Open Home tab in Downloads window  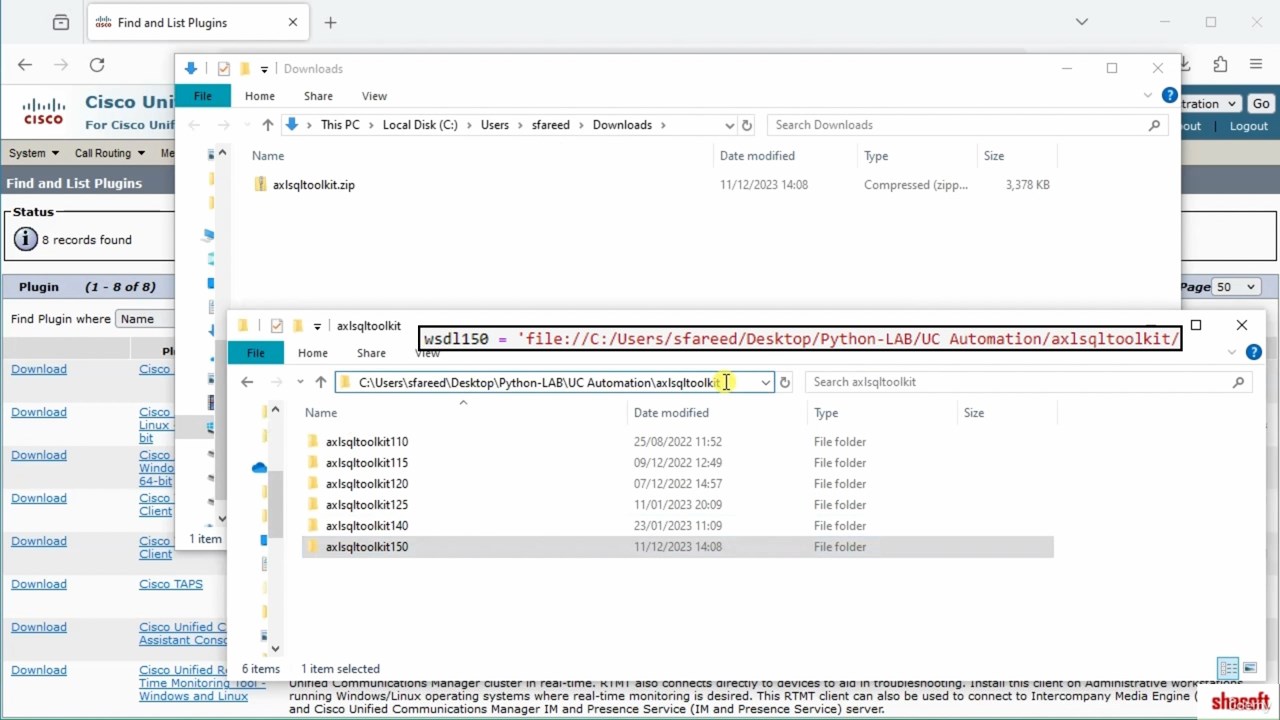tap(260, 96)
